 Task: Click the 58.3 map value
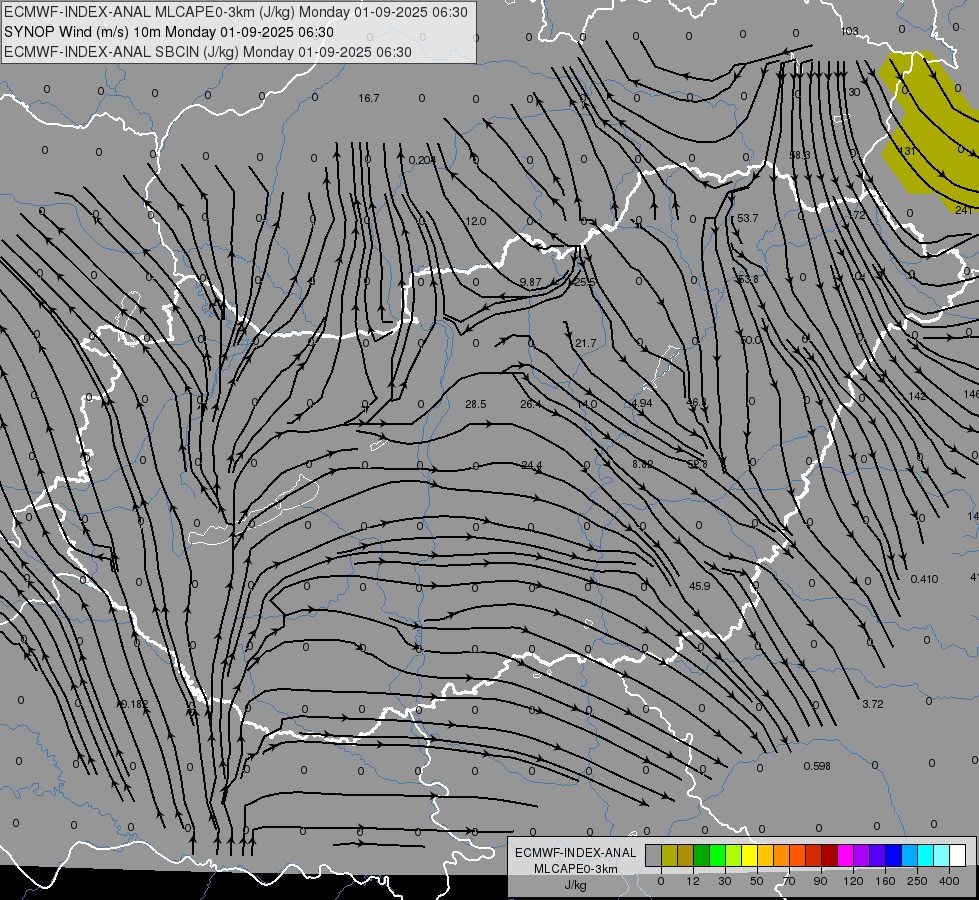tap(799, 155)
